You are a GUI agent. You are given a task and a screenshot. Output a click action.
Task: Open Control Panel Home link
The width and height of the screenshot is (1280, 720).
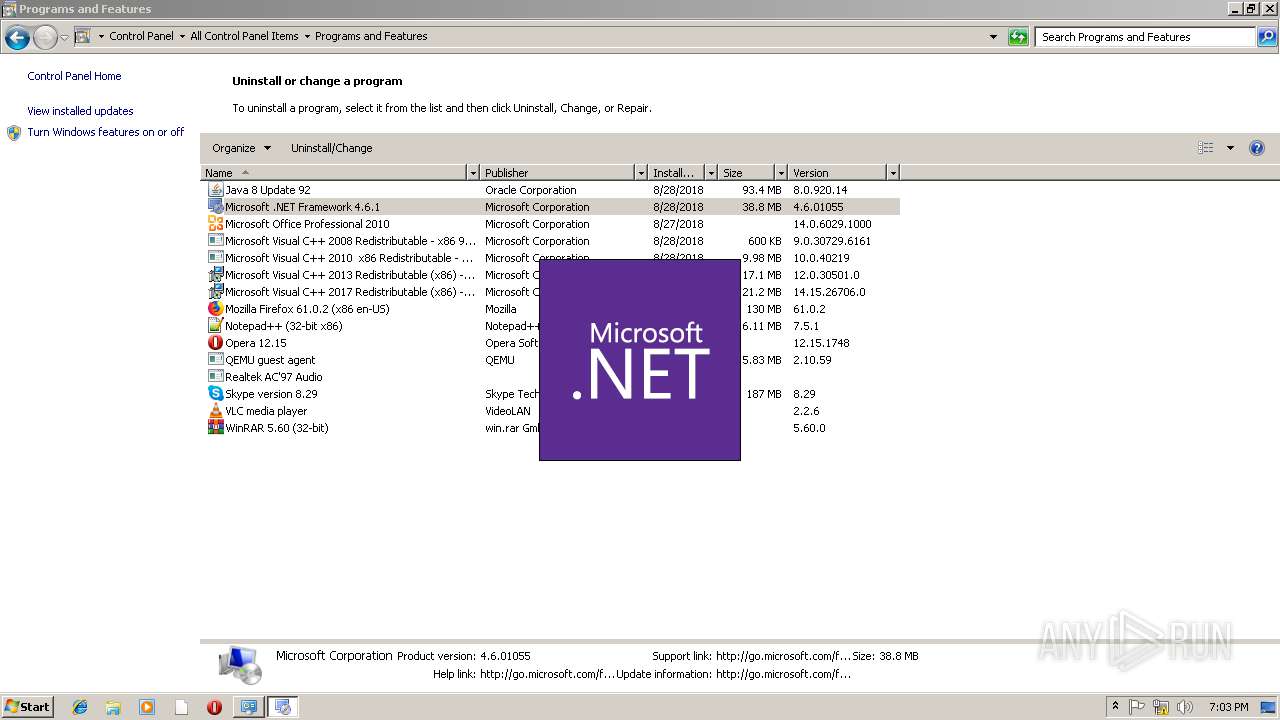point(74,76)
